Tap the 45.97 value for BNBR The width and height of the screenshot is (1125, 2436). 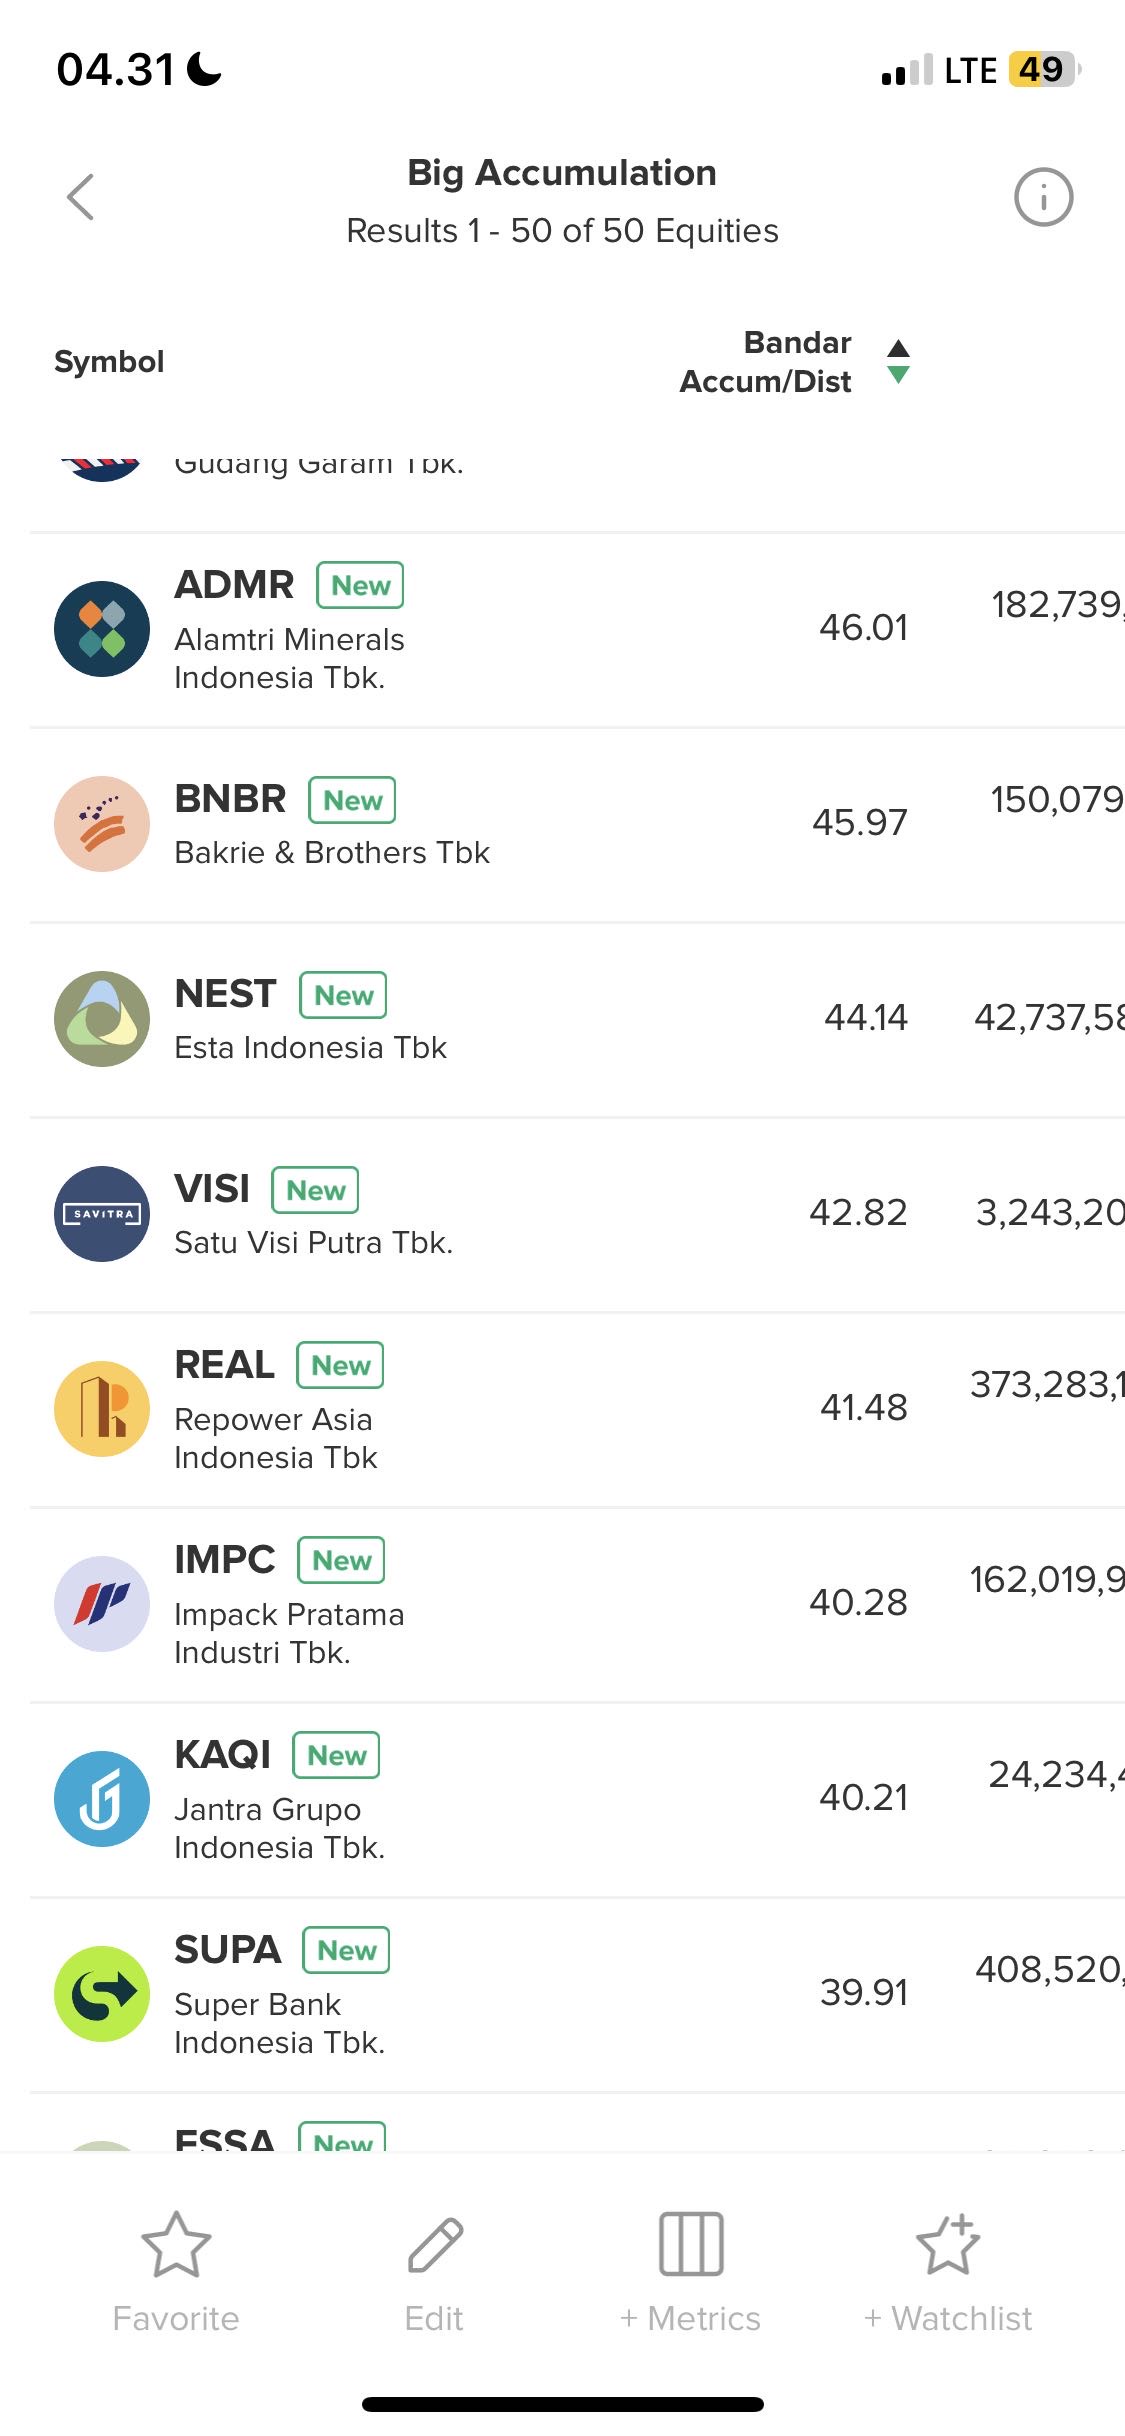(860, 822)
